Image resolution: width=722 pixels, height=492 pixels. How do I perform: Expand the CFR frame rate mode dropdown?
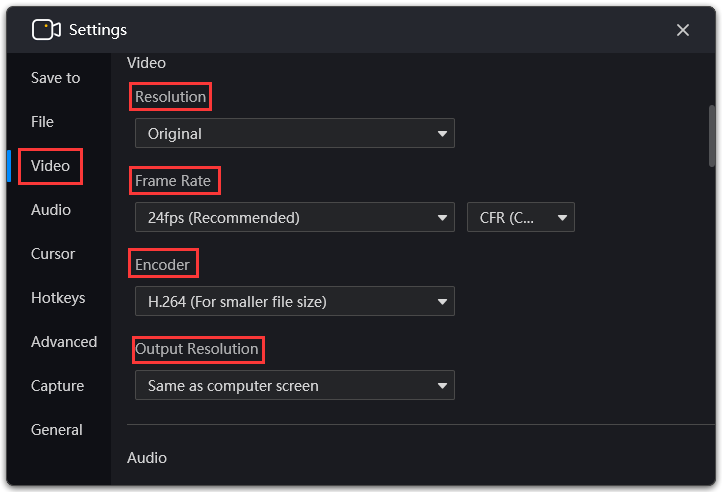521,217
